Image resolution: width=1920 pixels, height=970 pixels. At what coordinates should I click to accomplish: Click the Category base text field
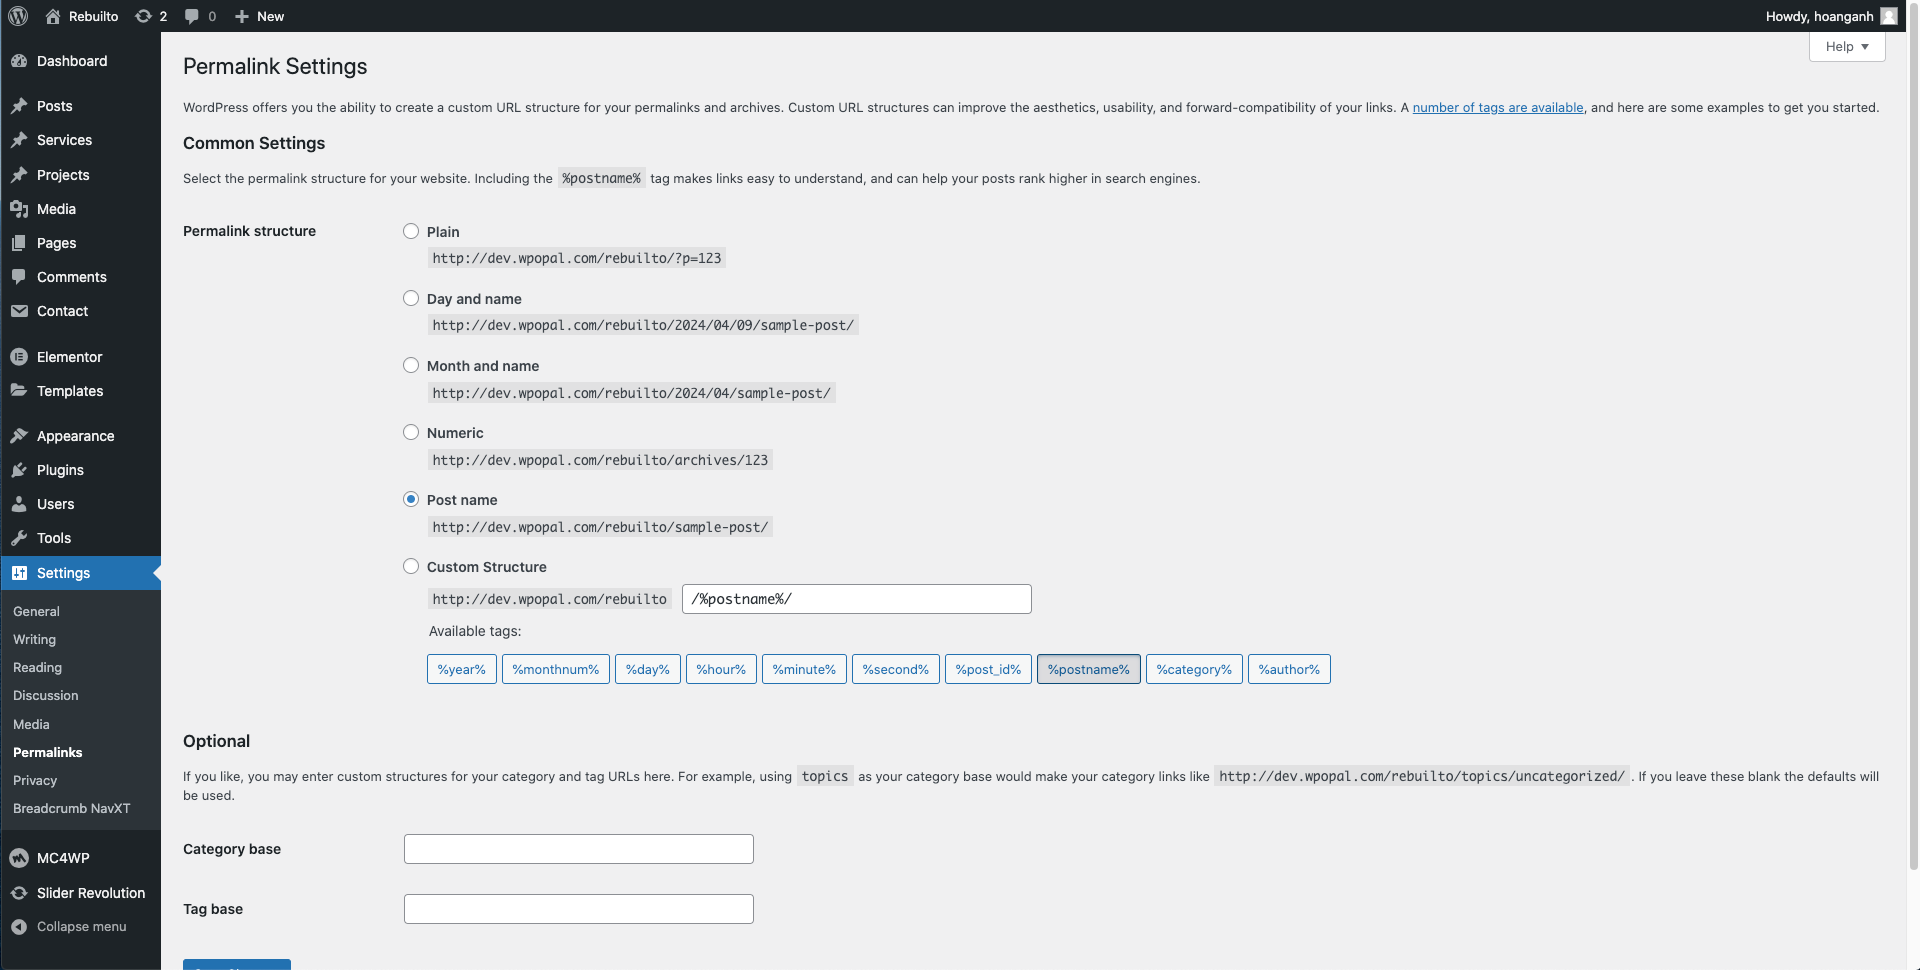tap(578, 849)
